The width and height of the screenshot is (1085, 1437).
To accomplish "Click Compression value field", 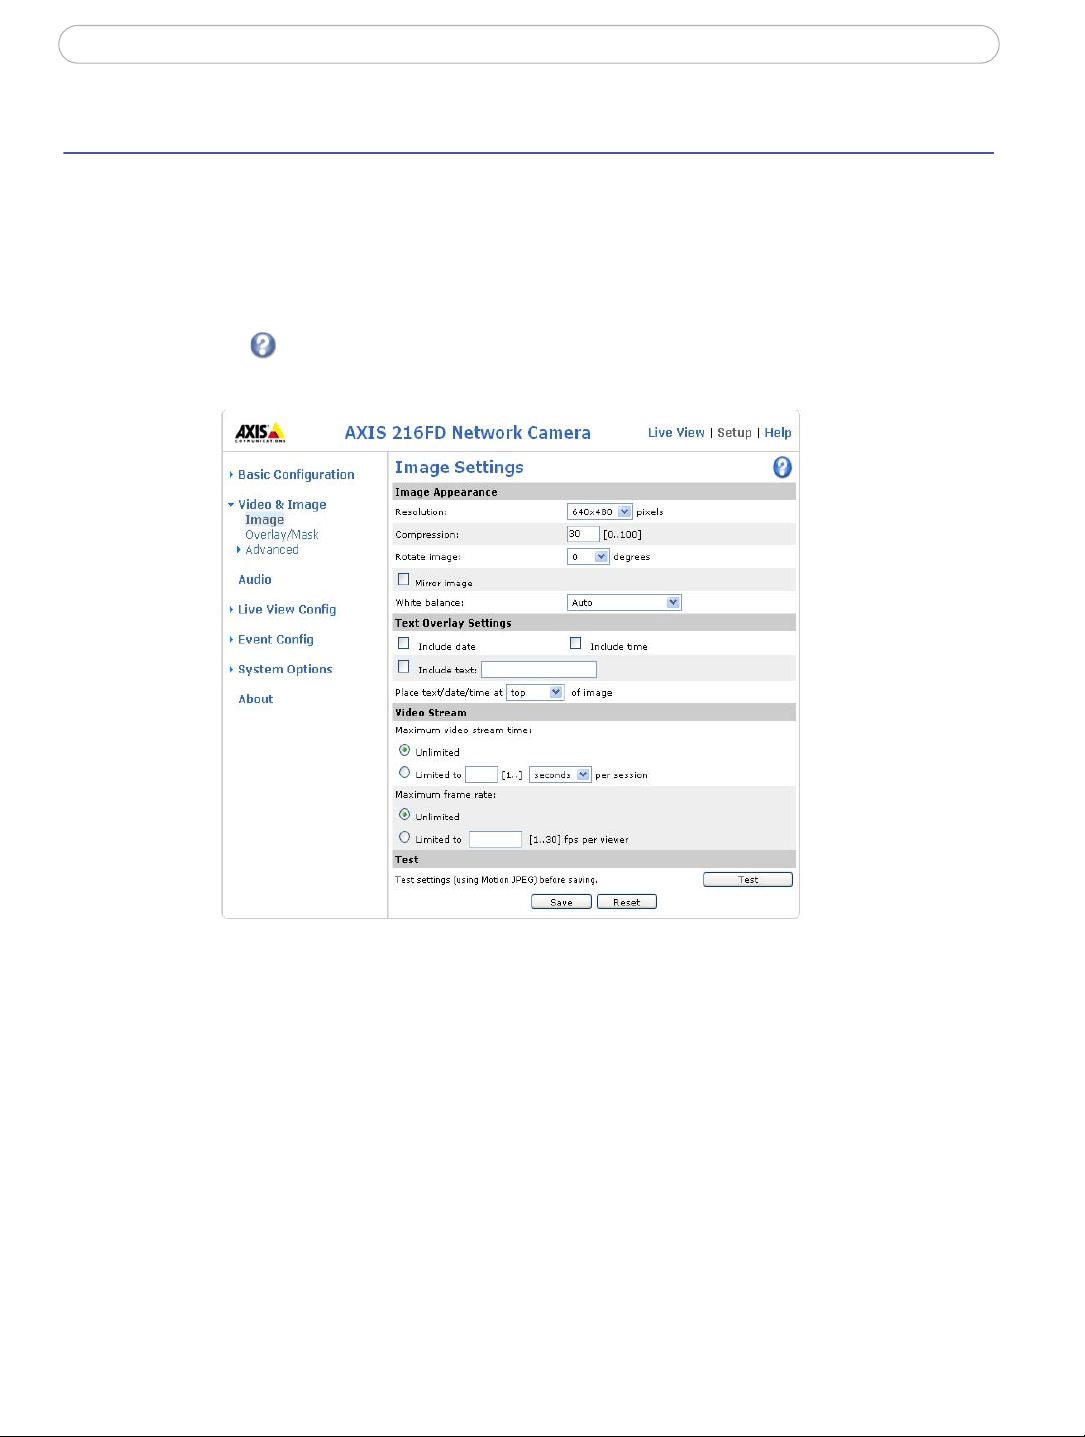I will [x=583, y=534].
